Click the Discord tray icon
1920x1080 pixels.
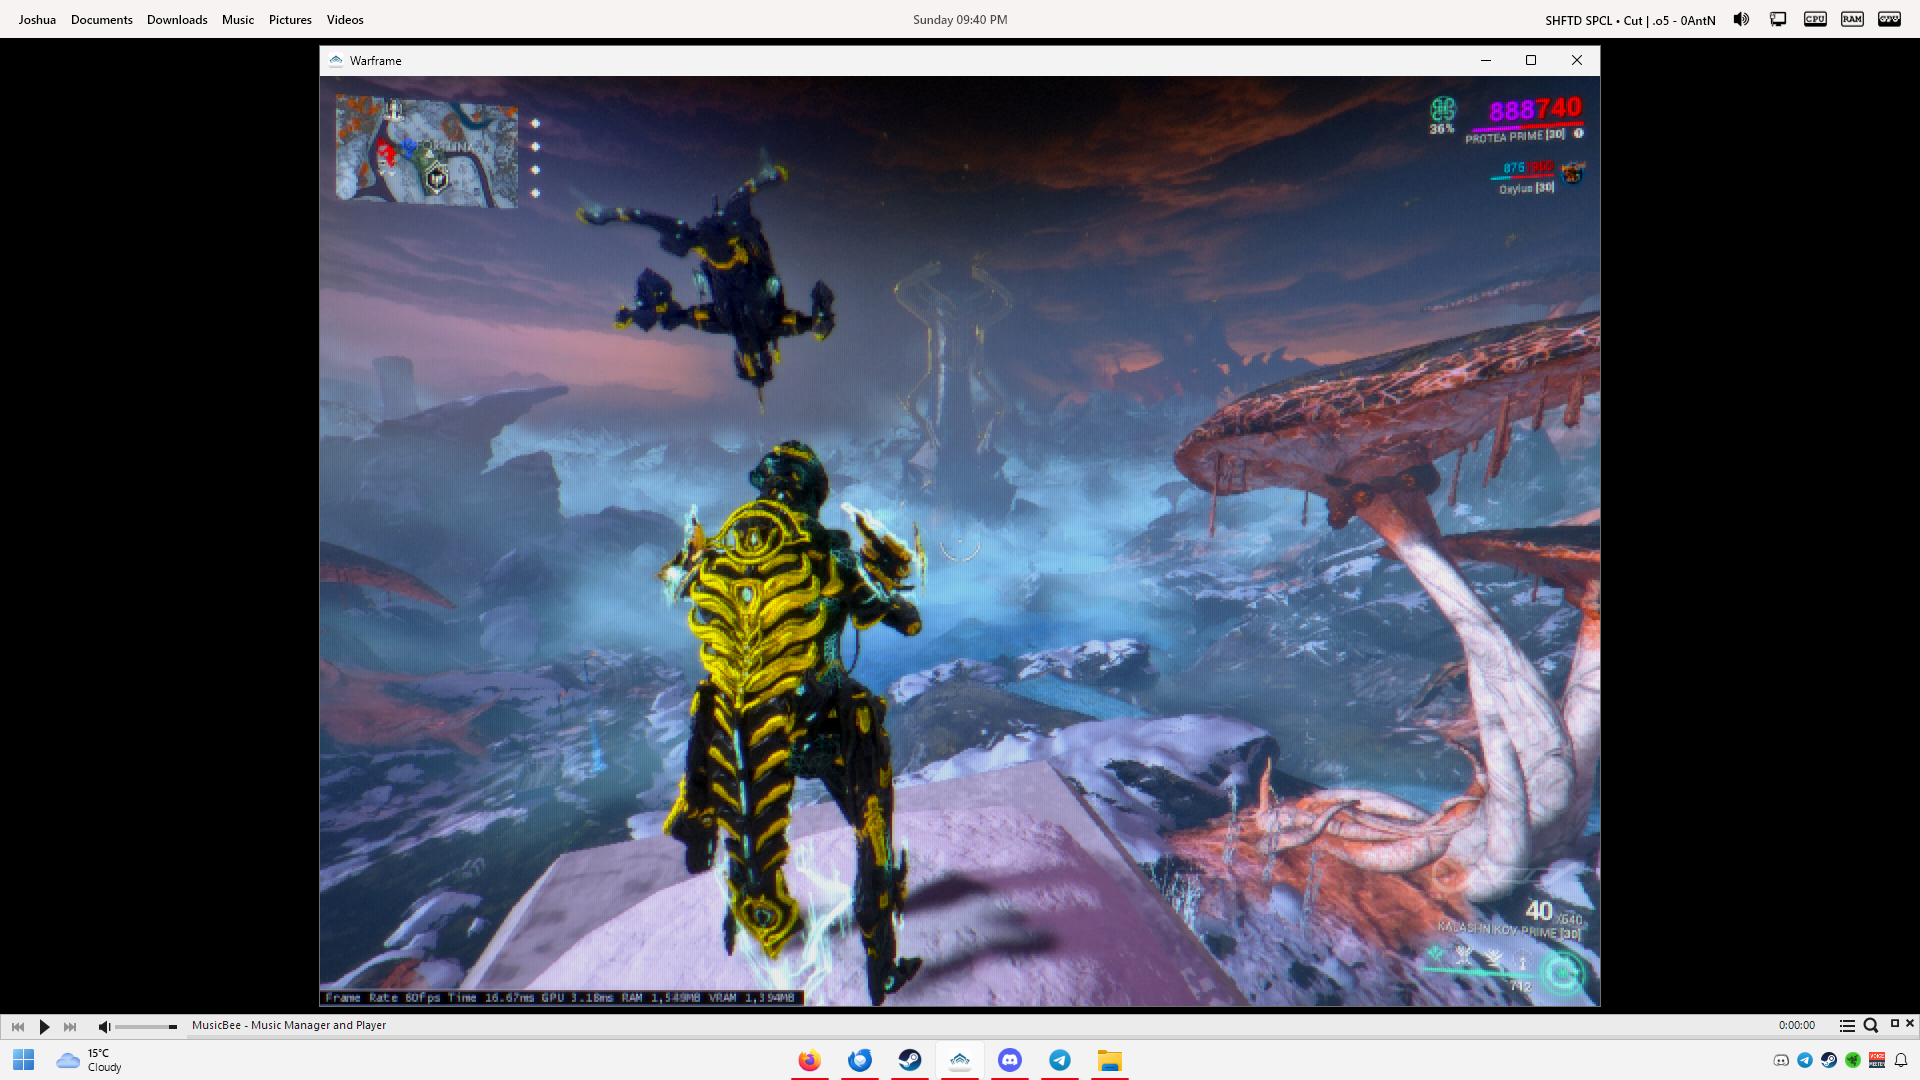pyautogui.click(x=1781, y=1060)
